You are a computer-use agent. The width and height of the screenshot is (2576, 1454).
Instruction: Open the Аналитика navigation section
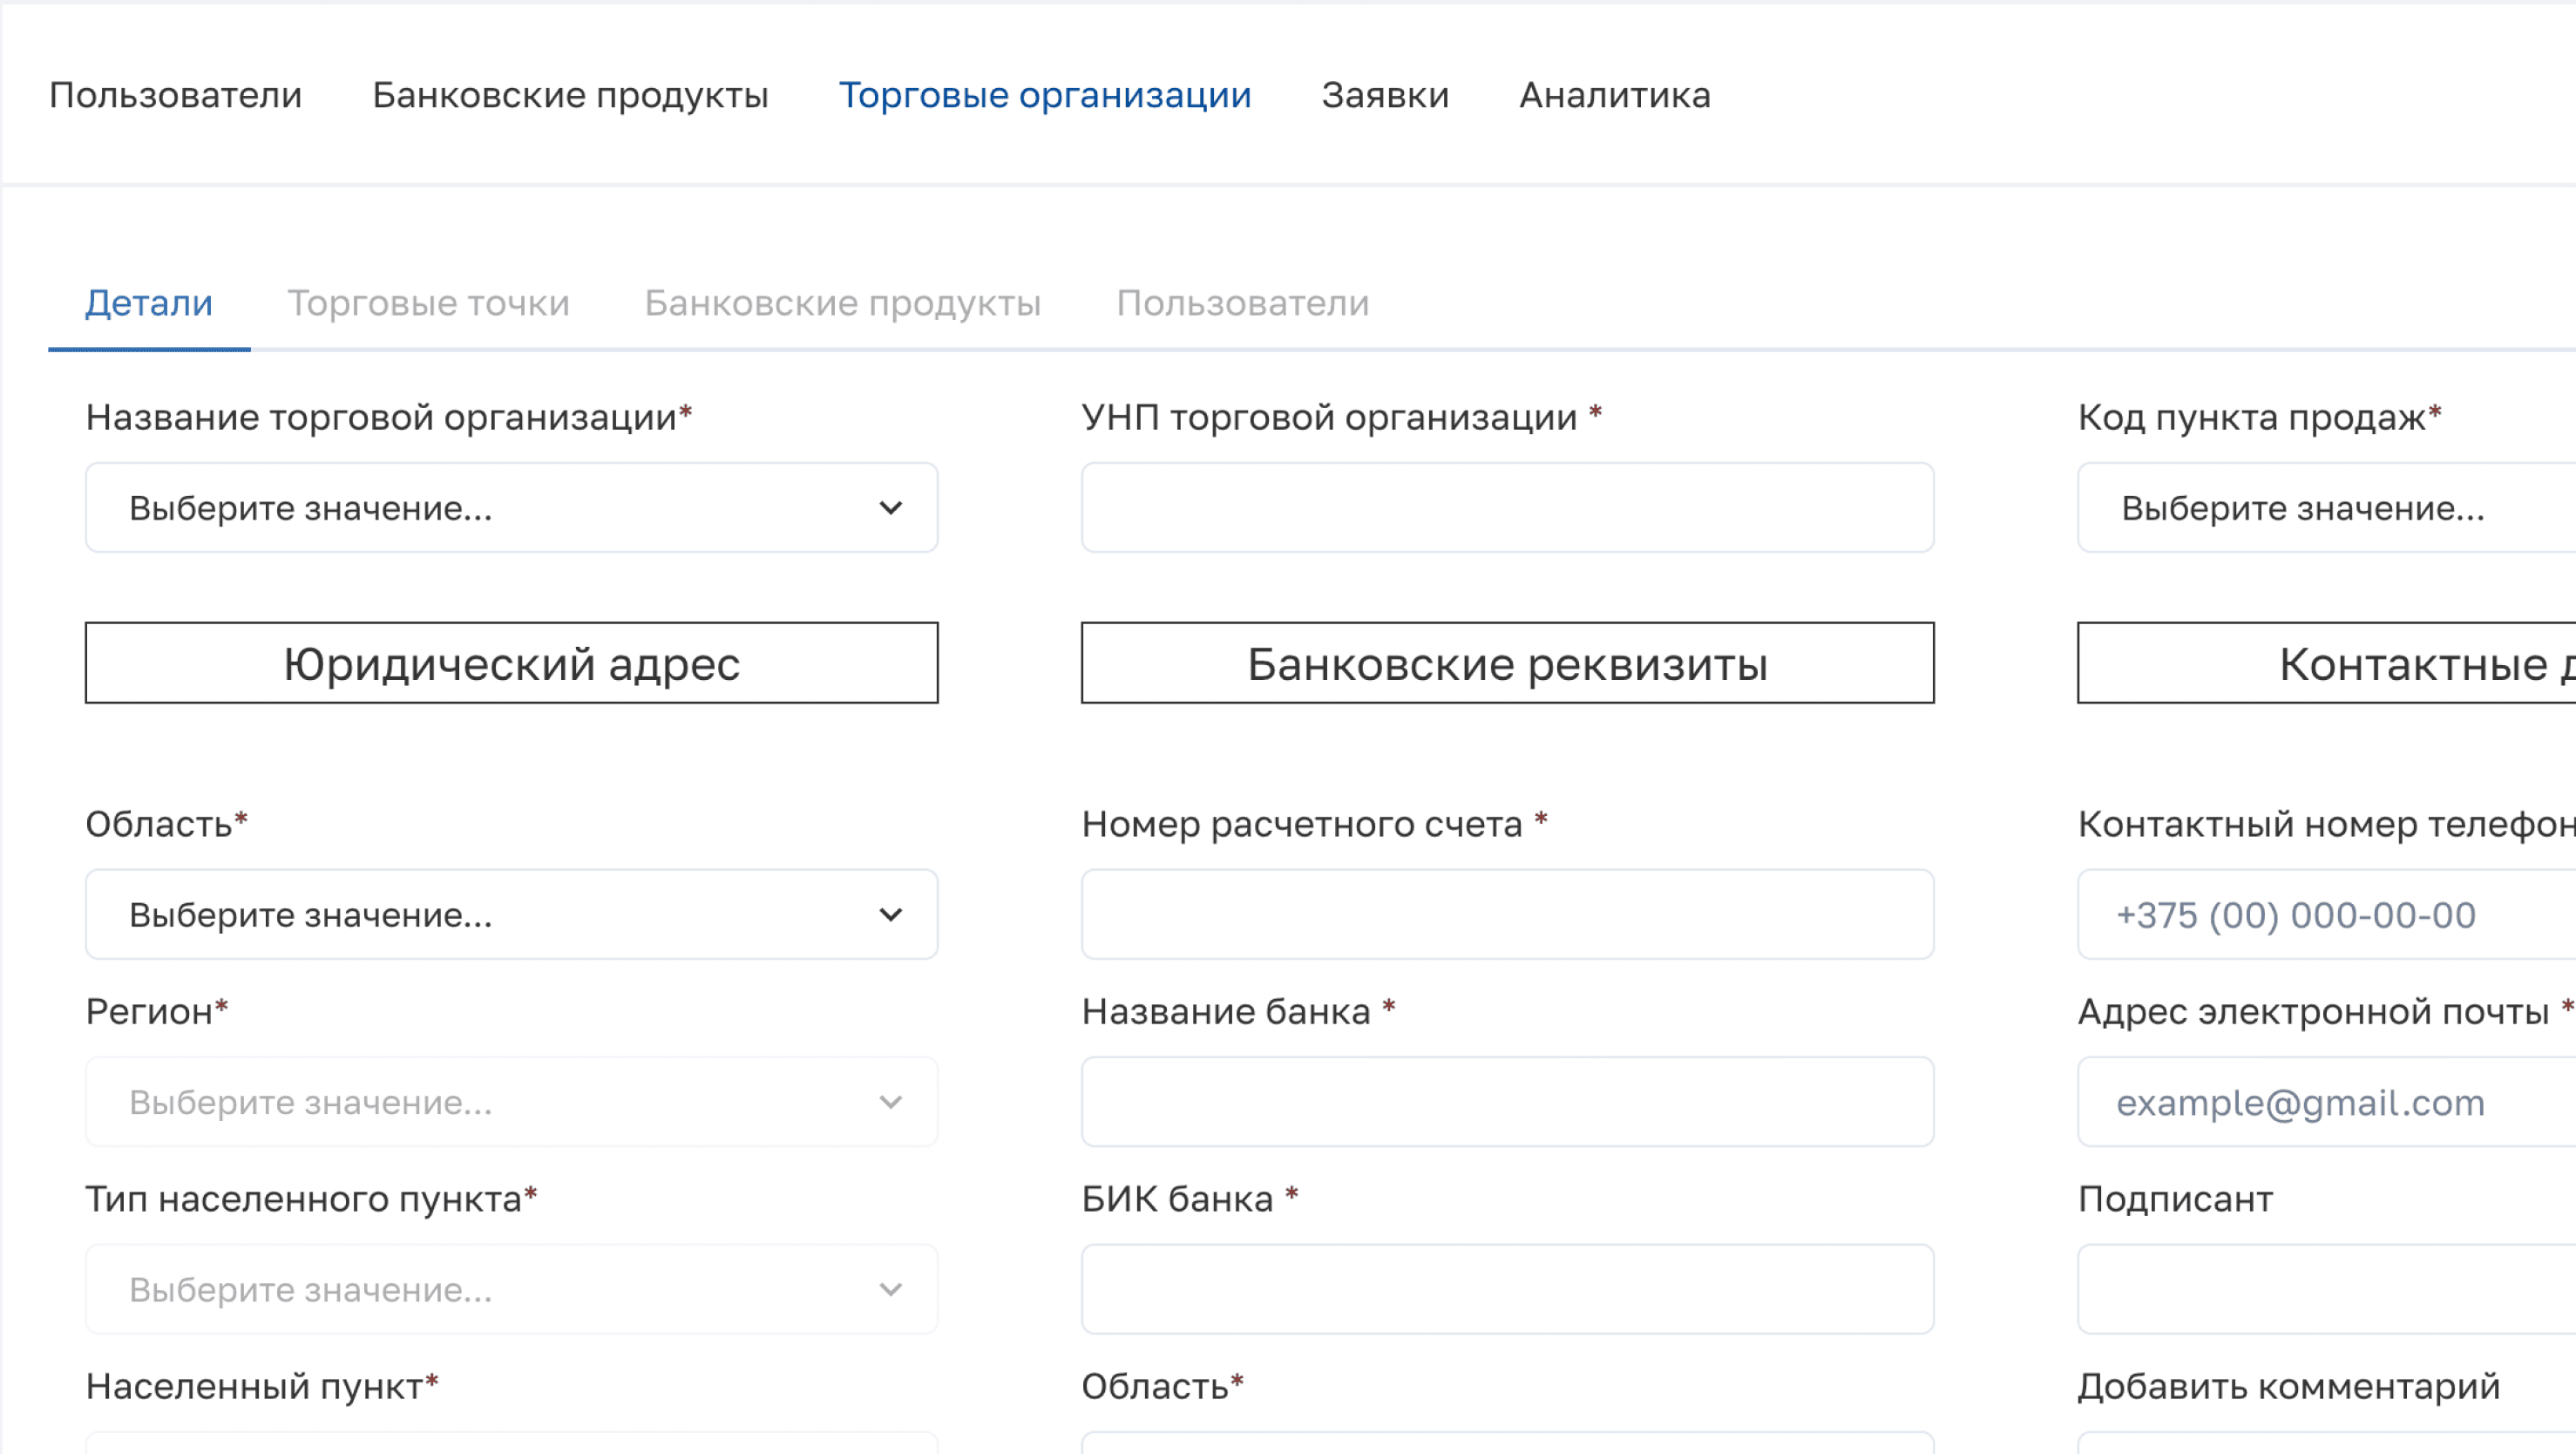coord(1614,95)
